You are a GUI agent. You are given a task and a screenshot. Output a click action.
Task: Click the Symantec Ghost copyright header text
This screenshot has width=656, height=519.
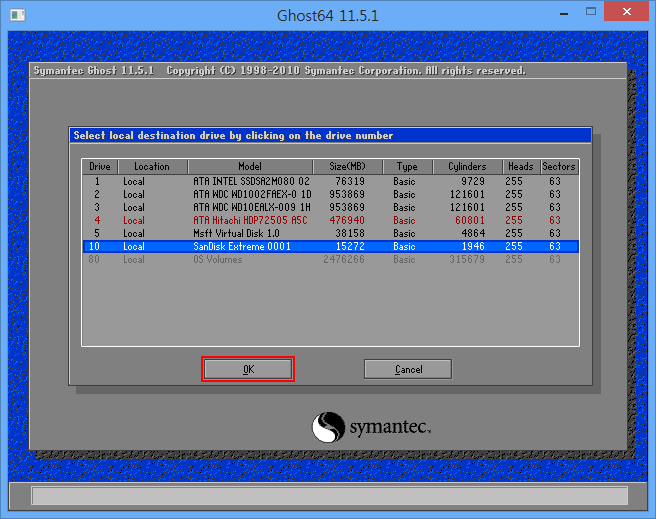(279, 70)
